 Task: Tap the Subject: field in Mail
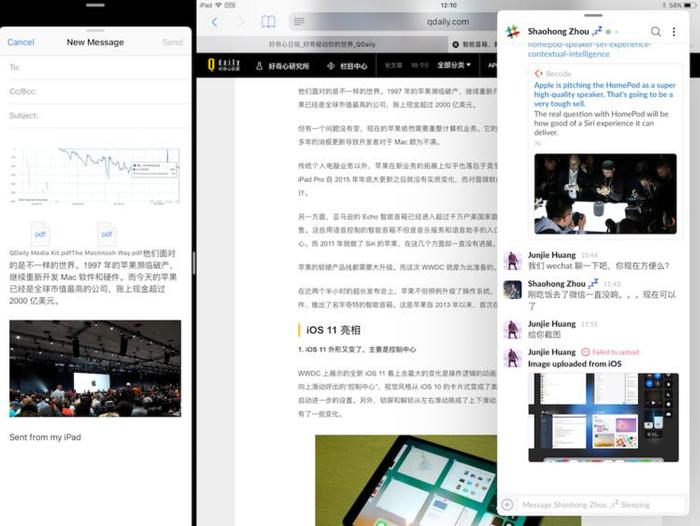pyautogui.click(x=96, y=116)
